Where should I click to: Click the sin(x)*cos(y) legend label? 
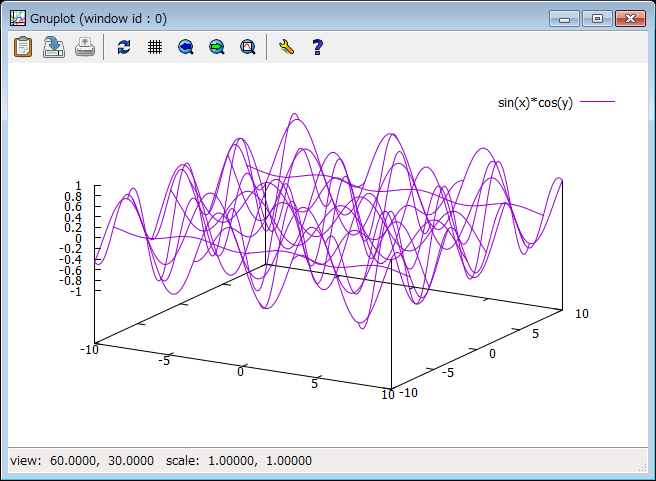535,102
